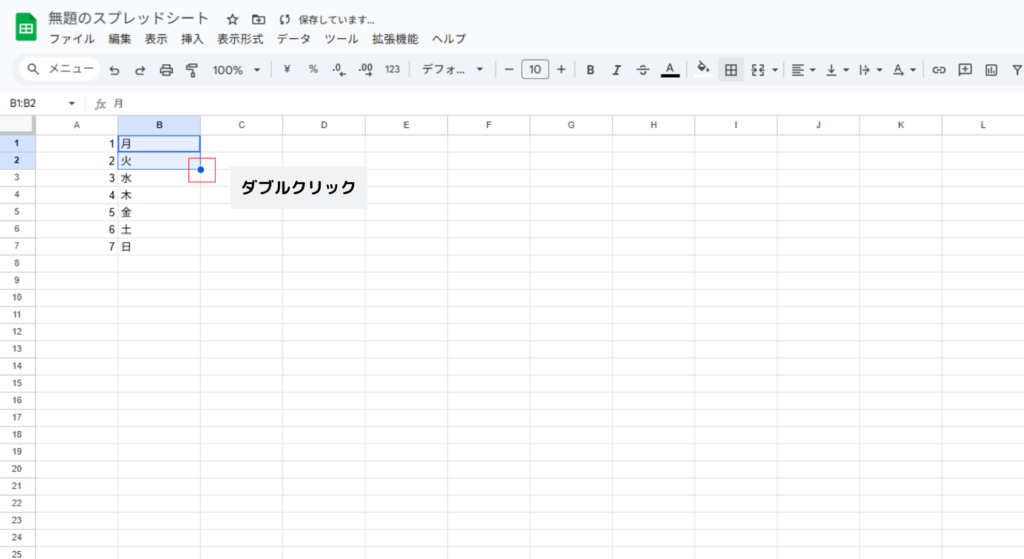
Task: Open the 100% zoom dropdown
Action: [x=236, y=70]
